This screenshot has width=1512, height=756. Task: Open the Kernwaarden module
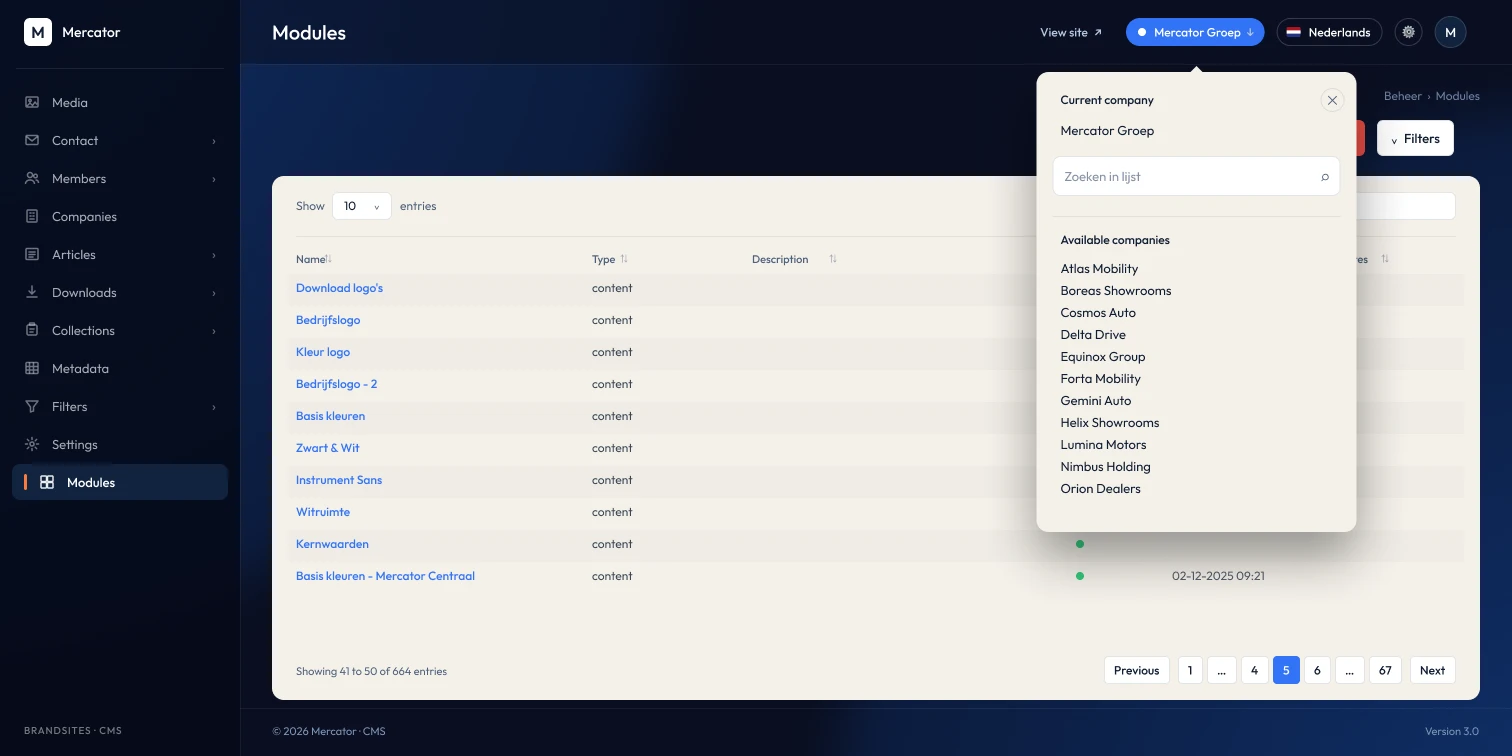(x=332, y=544)
